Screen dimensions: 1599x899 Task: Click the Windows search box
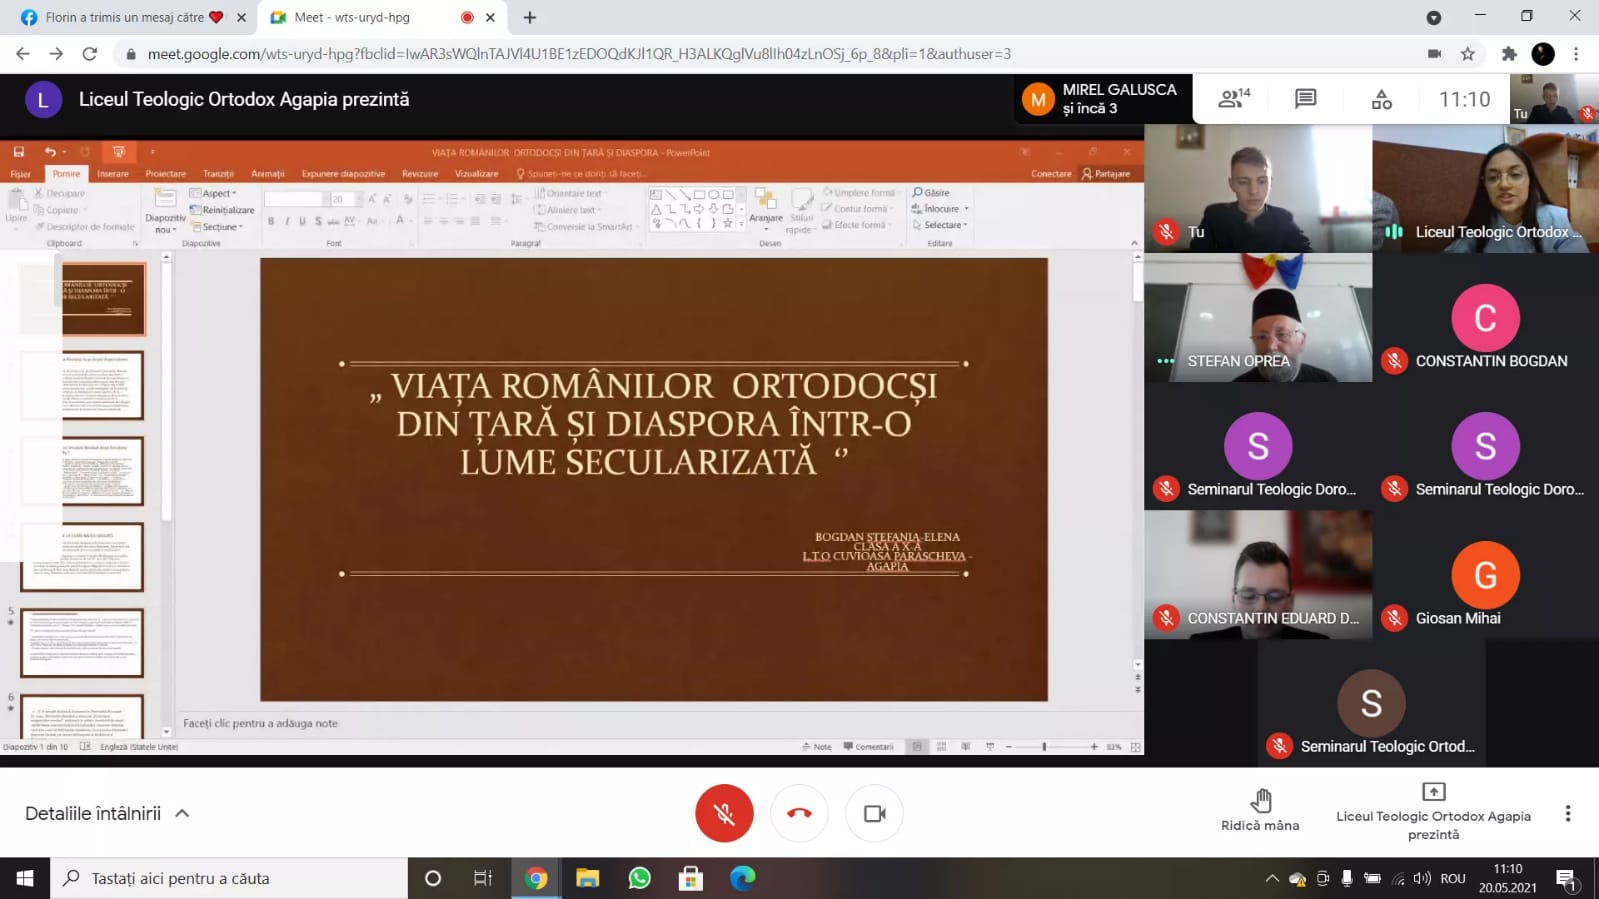230,878
